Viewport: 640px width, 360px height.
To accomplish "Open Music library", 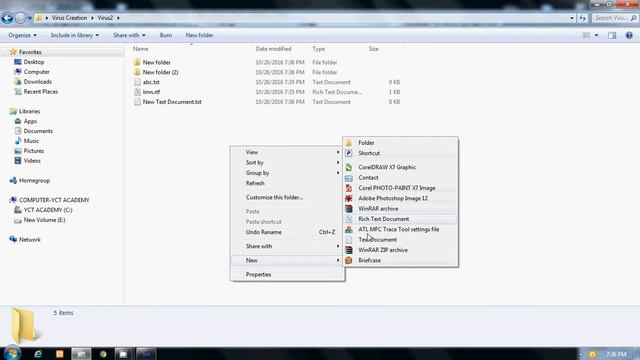I will 31,141.
